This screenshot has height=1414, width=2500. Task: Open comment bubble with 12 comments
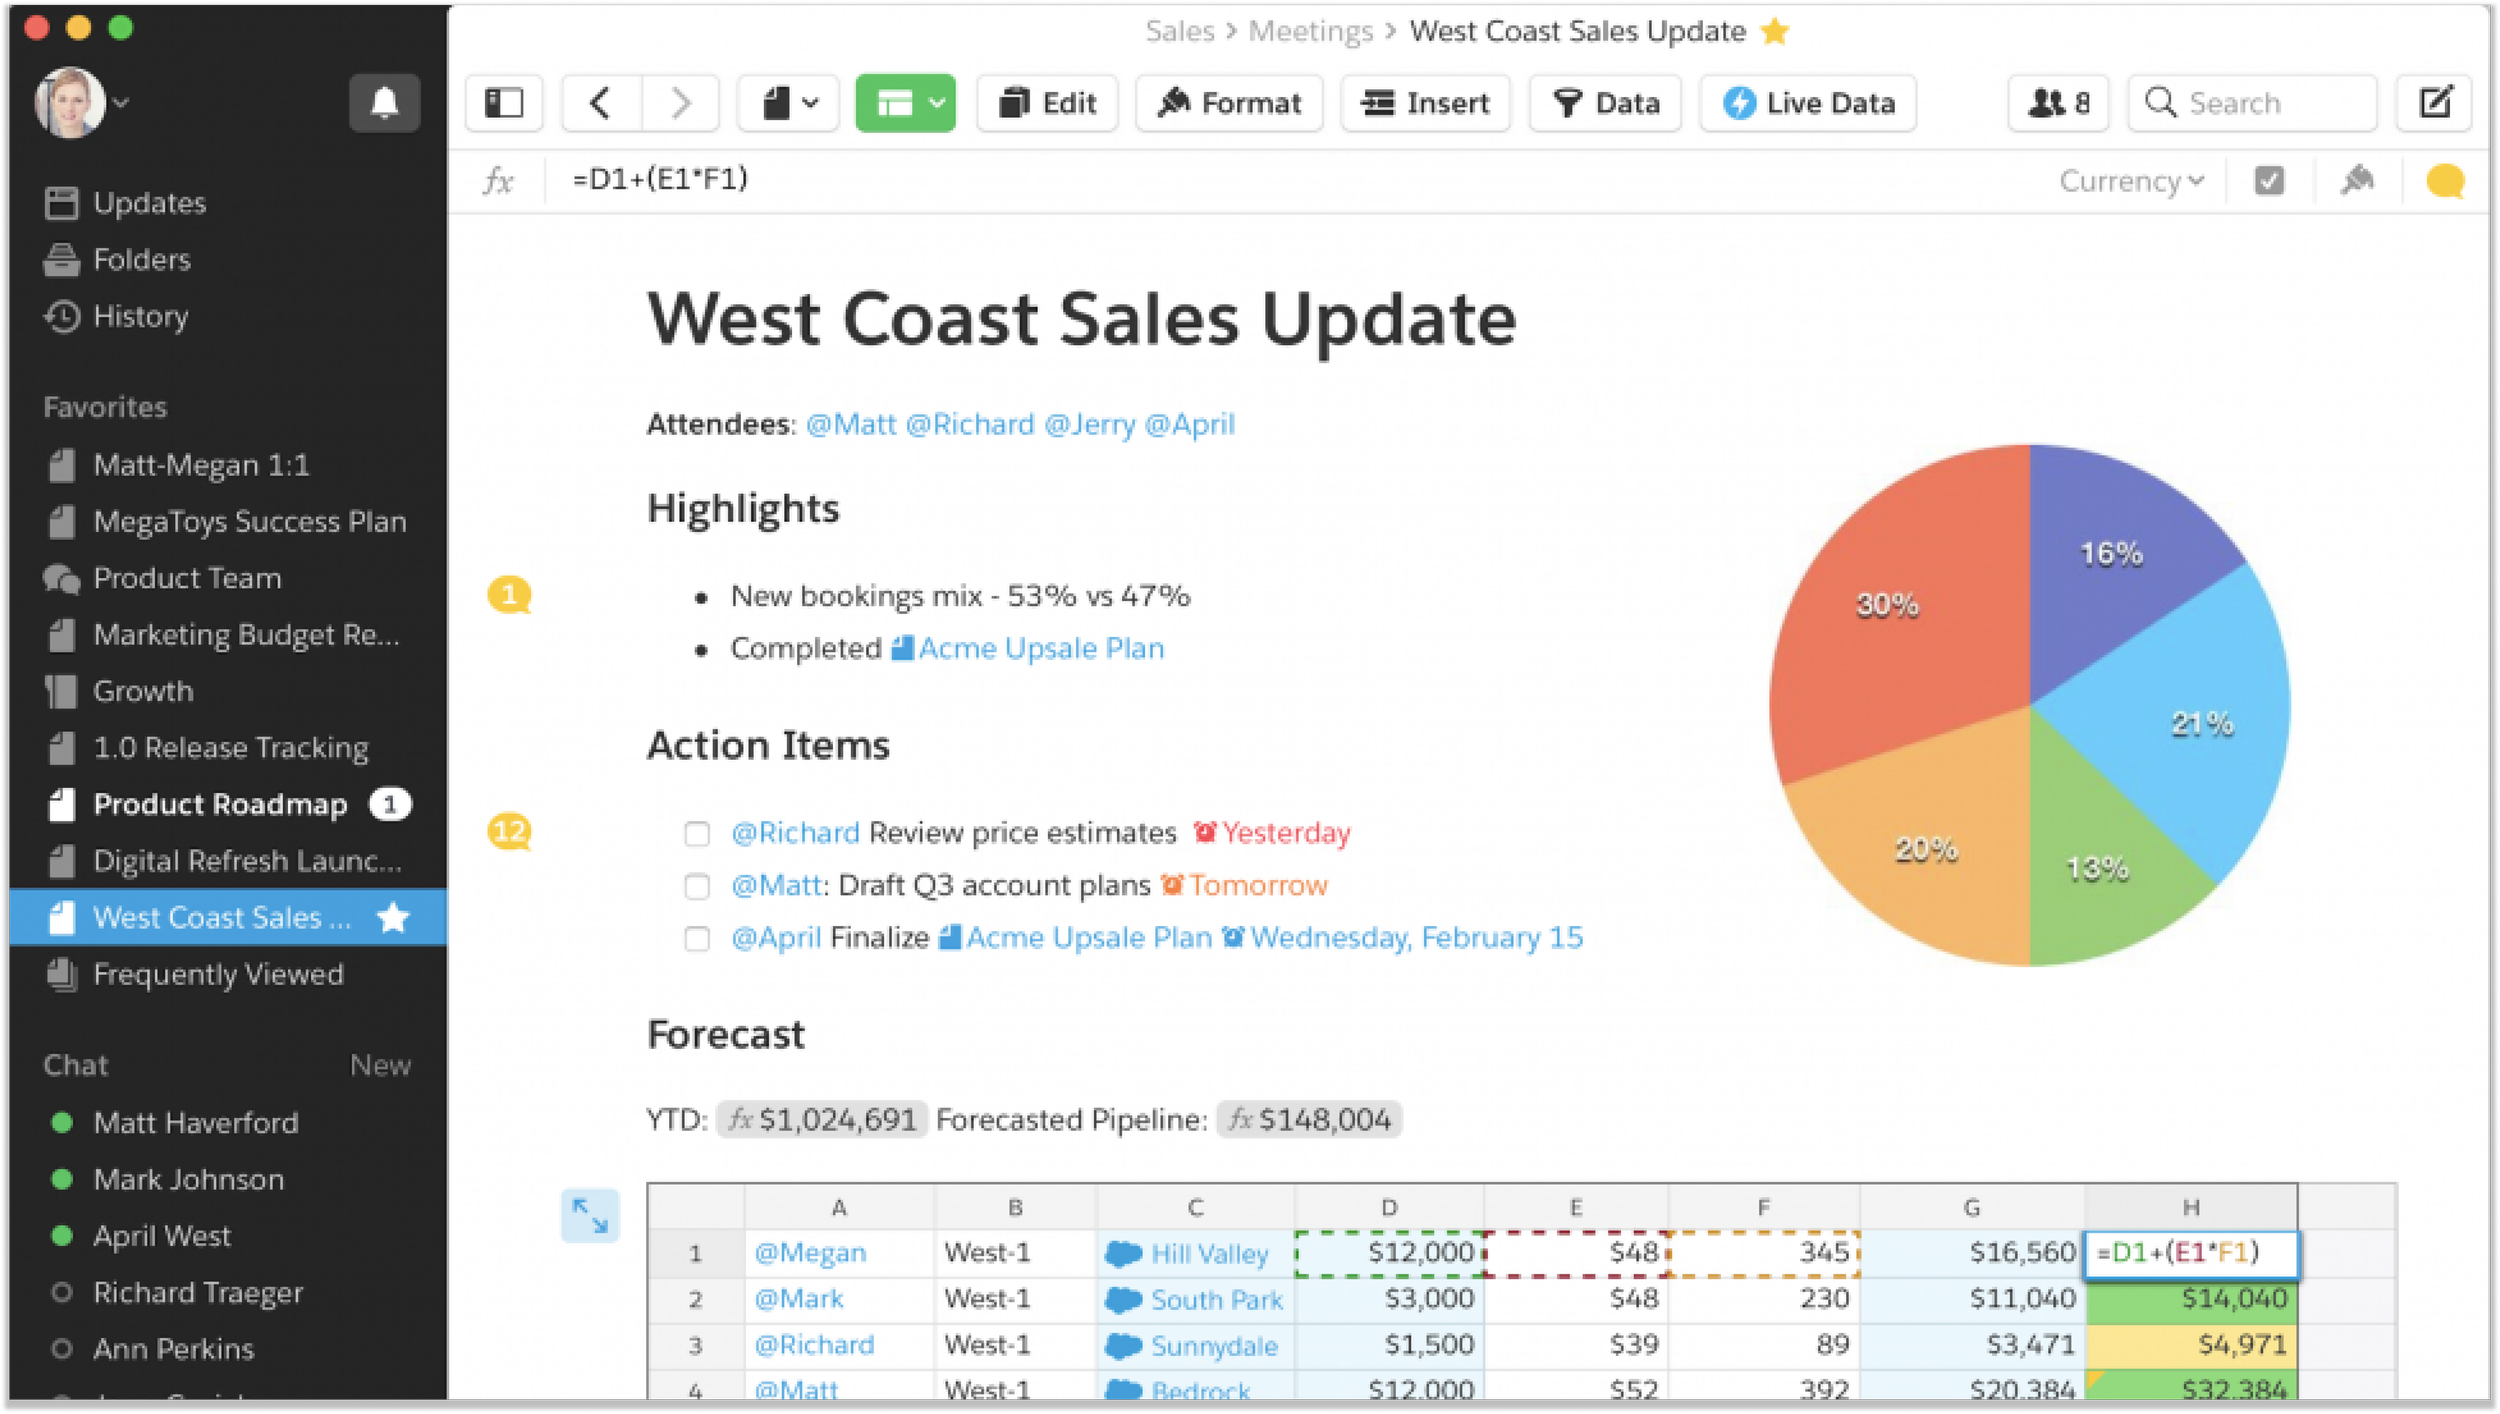[509, 832]
